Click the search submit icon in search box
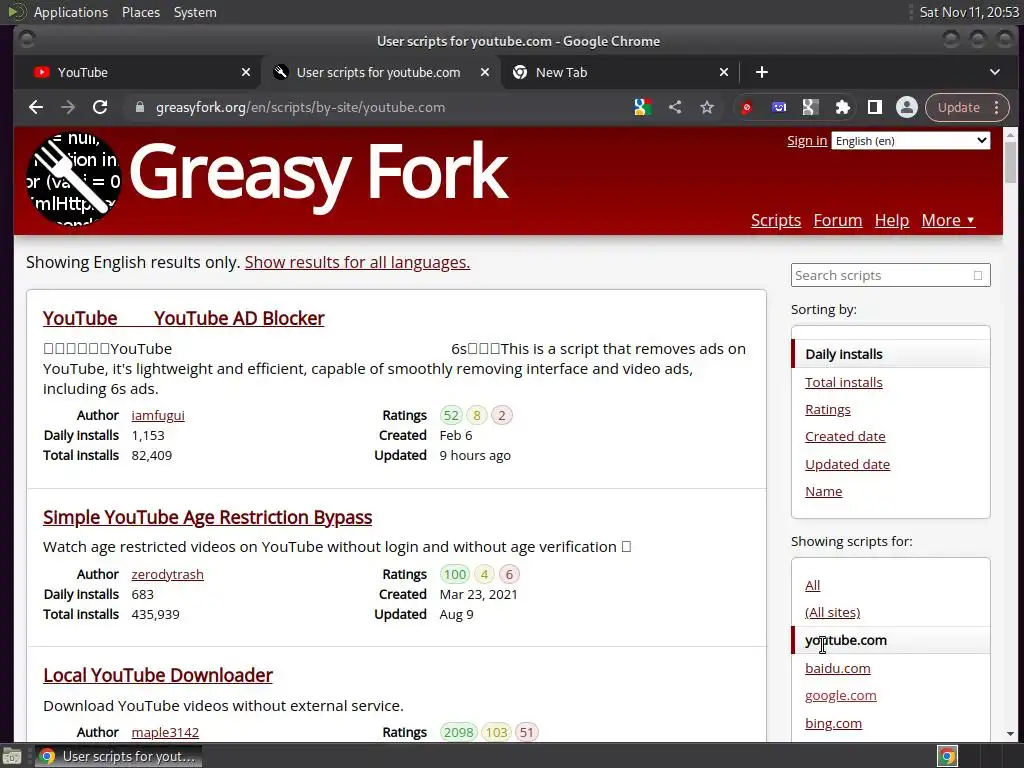The image size is (1024, 768). pos(978,275)
